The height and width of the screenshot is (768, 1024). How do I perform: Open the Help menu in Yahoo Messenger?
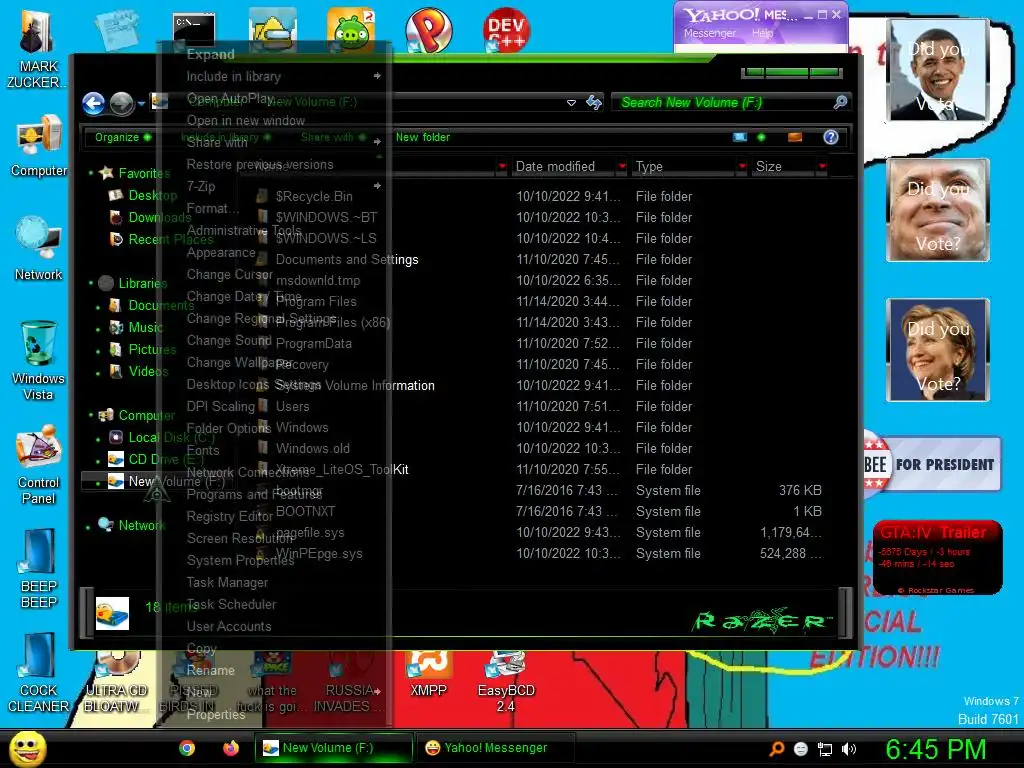[763, 33]
